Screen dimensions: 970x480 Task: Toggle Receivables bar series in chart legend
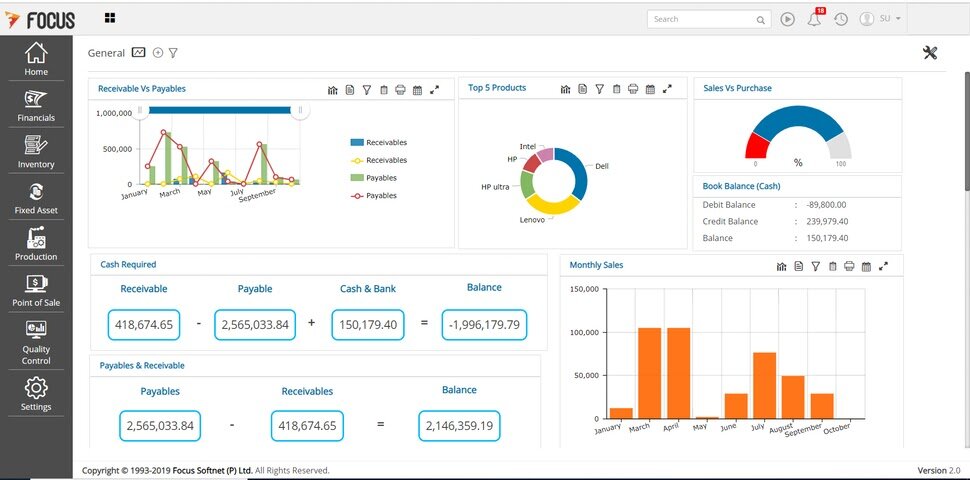378,143
